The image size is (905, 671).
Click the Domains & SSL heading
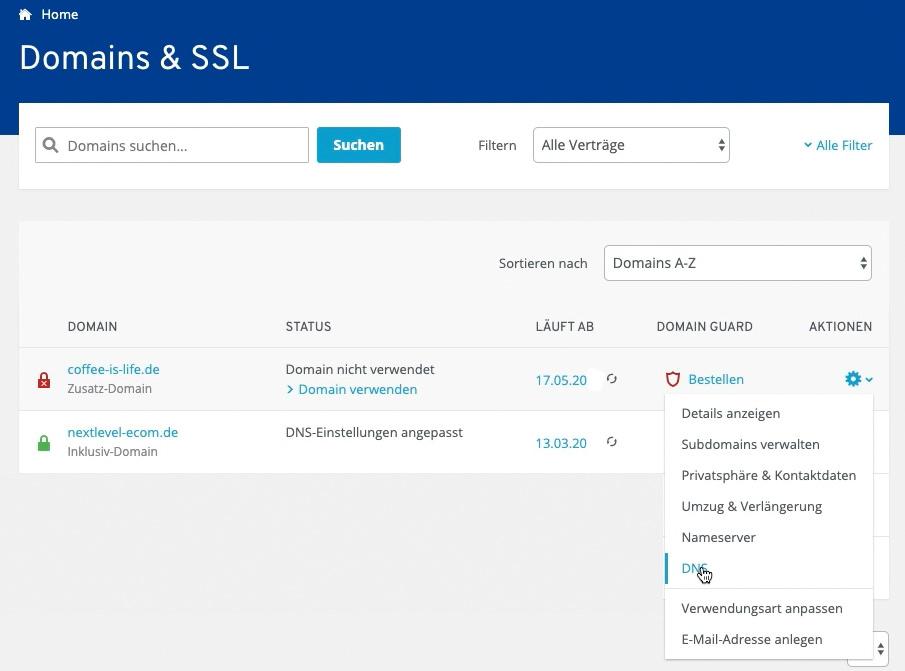(x=134, y=58)
